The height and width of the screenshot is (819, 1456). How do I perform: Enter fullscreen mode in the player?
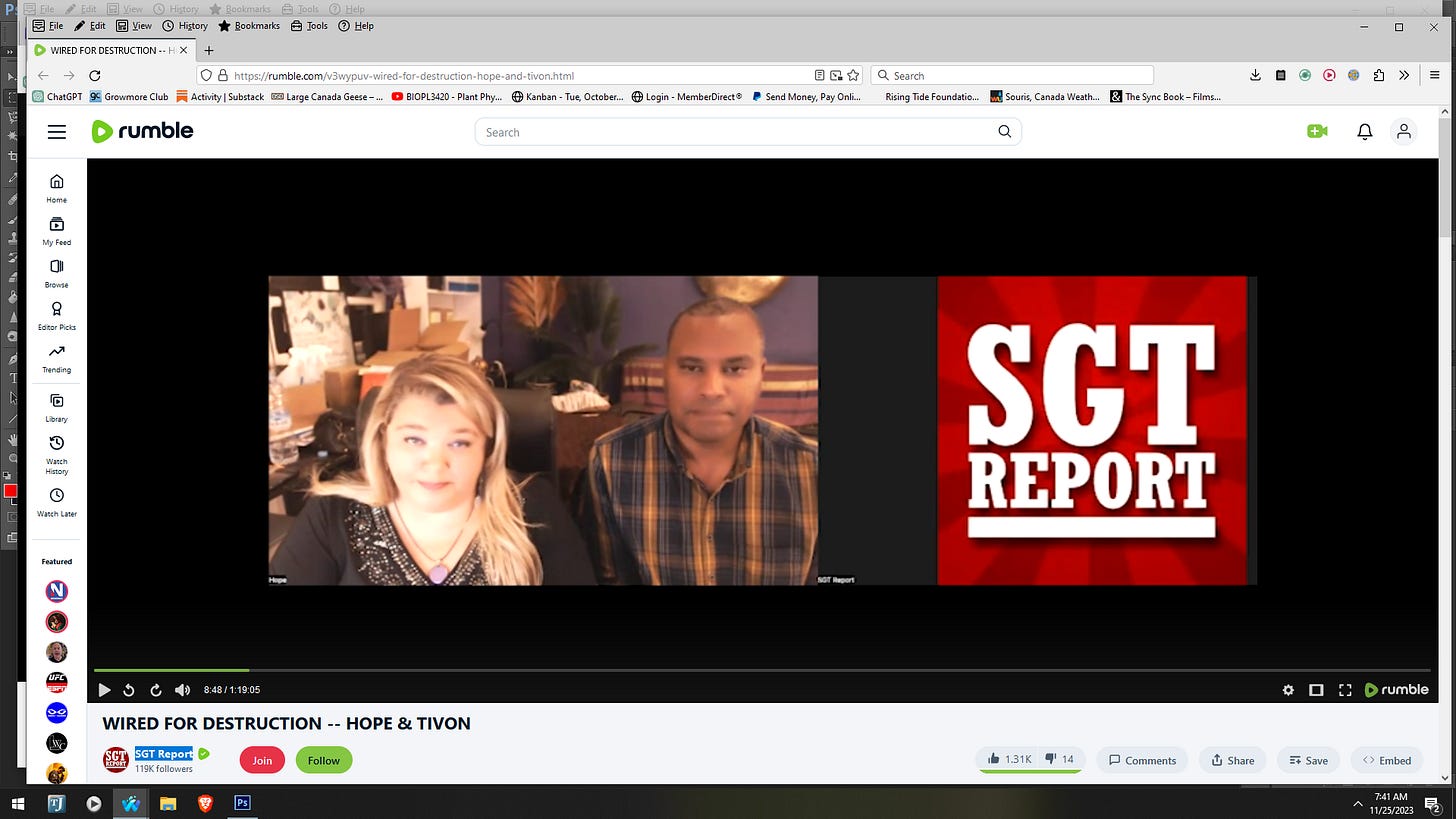(1345, 690)
